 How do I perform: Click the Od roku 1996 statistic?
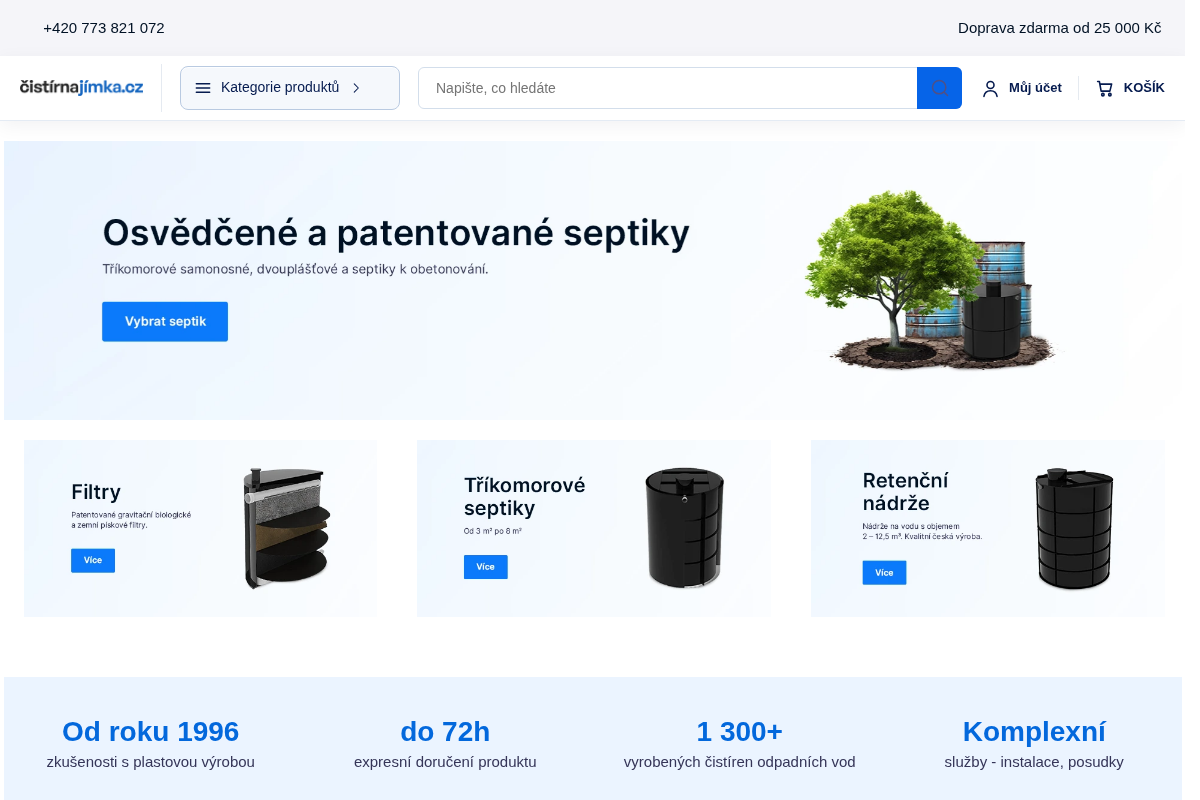click(150, 732)
